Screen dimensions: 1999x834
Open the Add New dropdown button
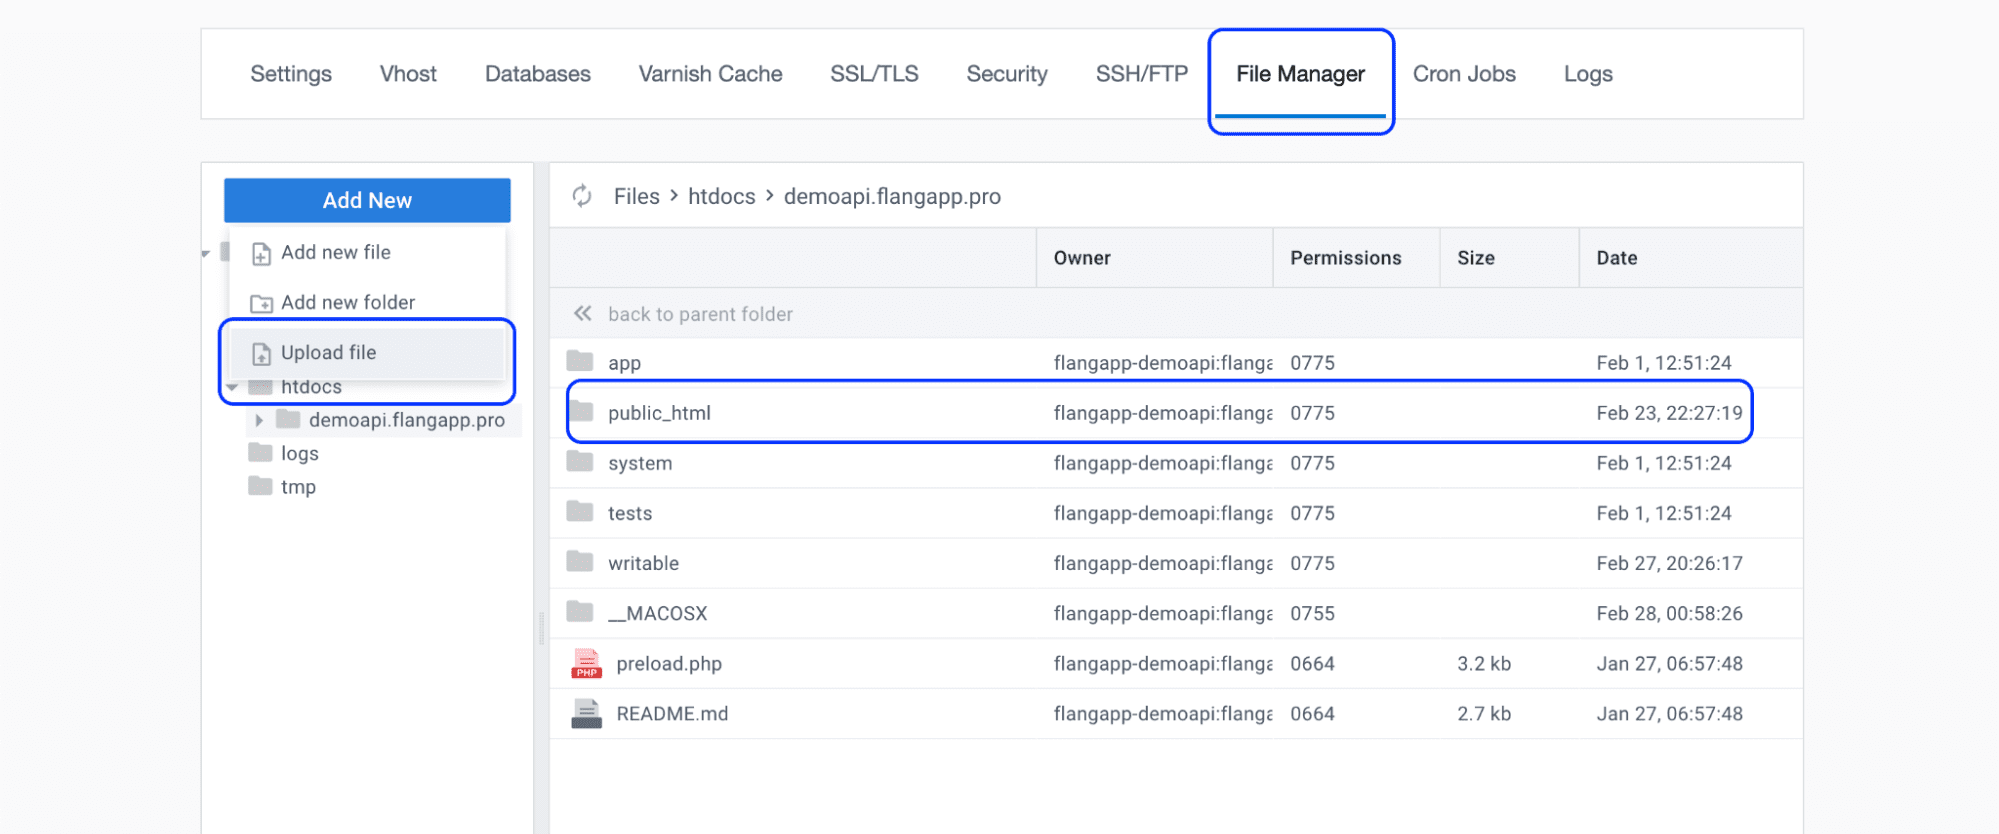[367, 200]
